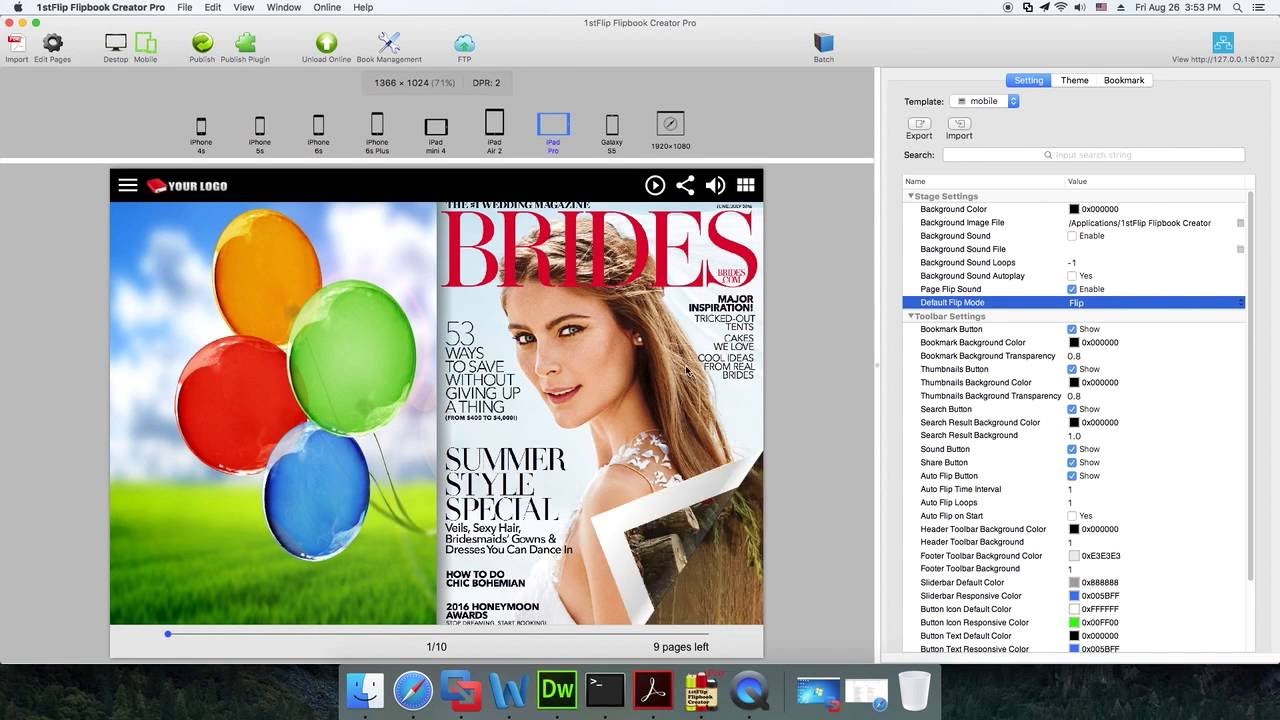1280x720 pixels.
Task: Open the Window menu
Action: point(284,7)
